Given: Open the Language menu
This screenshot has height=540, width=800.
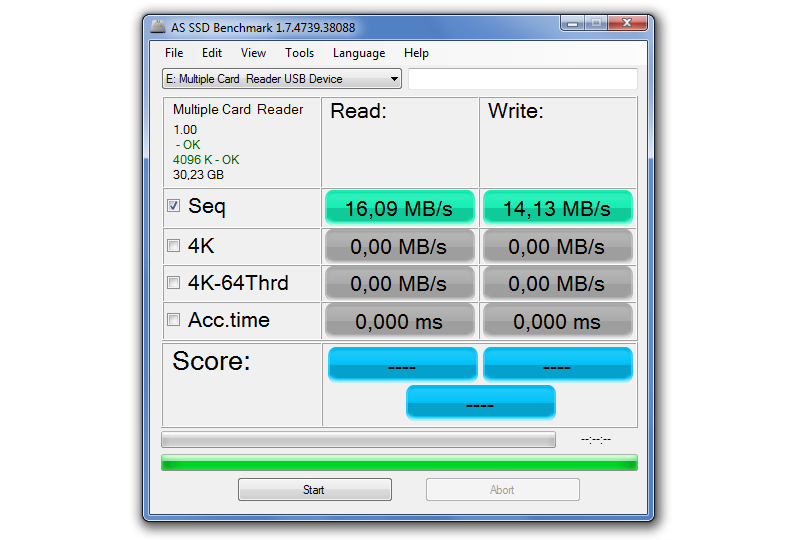Looking at the screenshot, I should pos(358,53).
